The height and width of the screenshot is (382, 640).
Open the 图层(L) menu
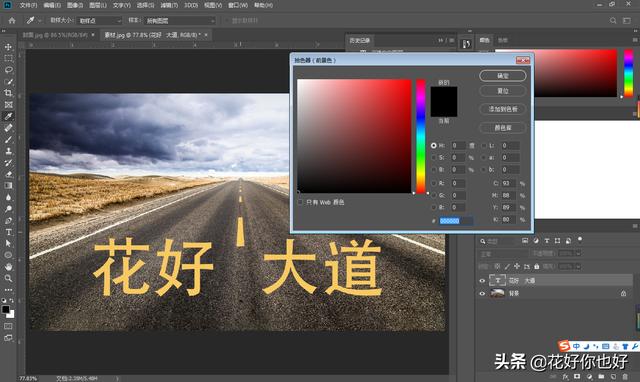click(x=98, y=5)
